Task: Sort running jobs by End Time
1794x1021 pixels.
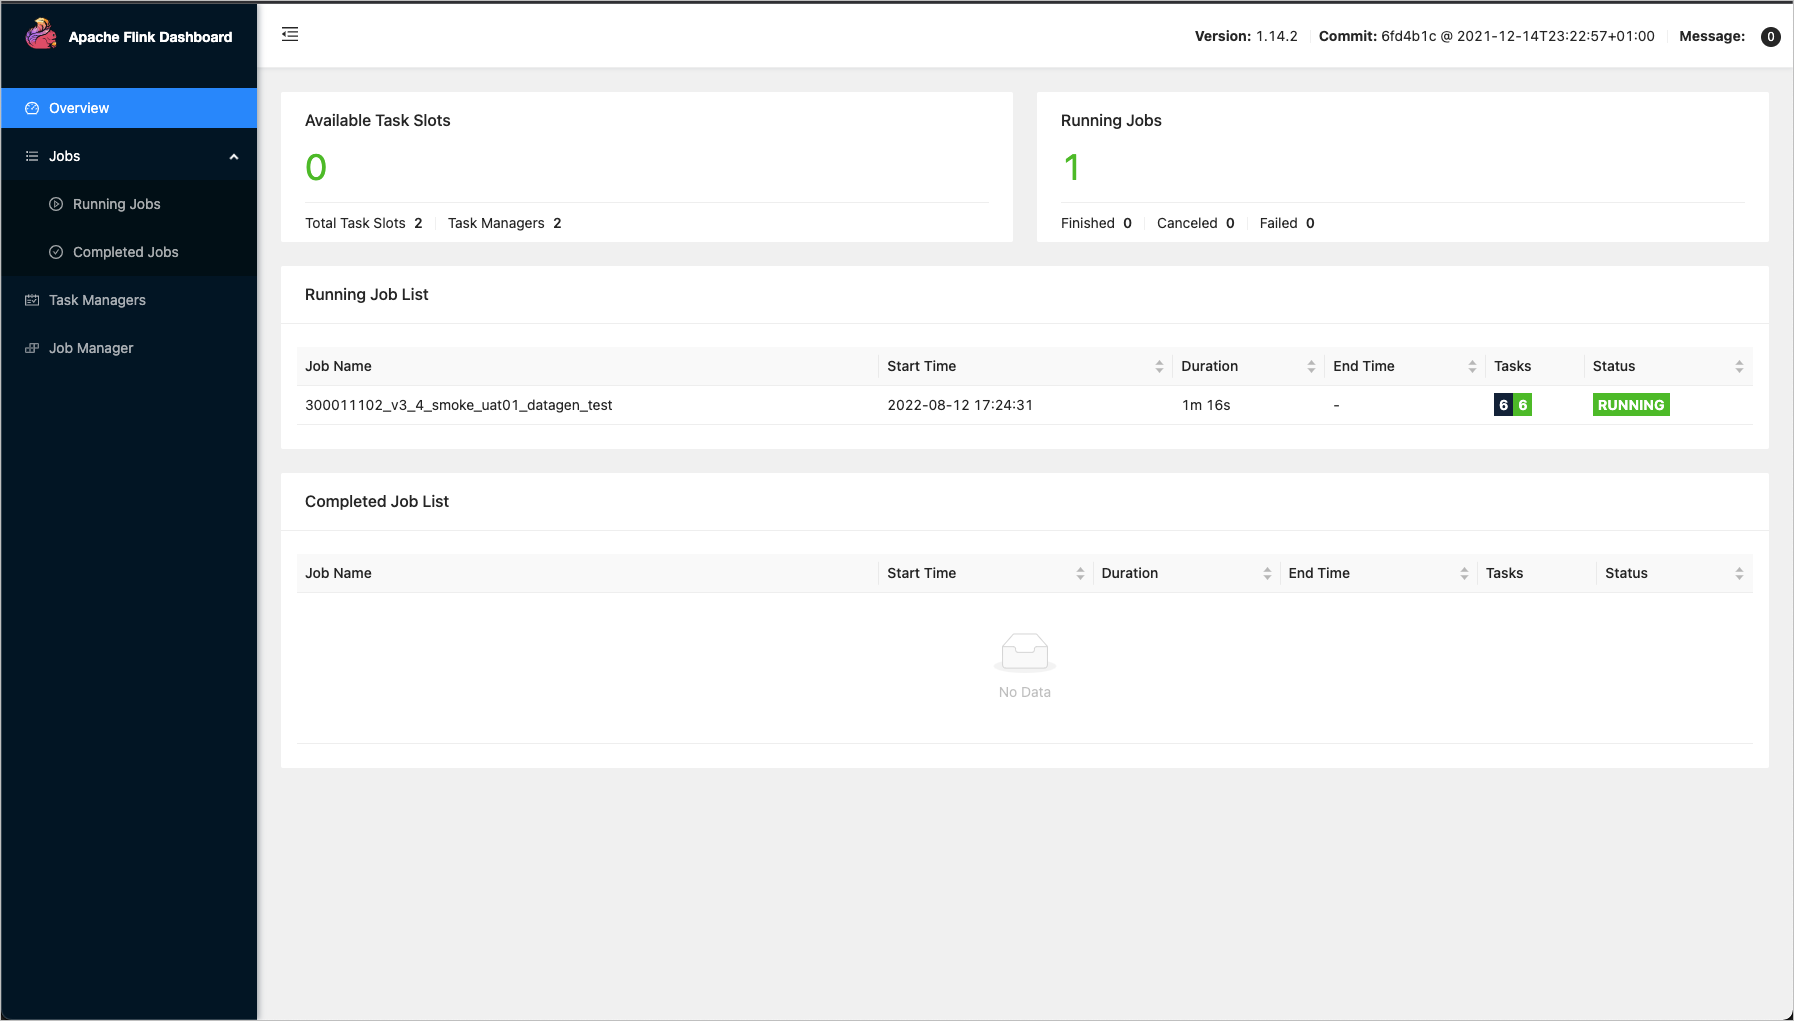Action: click(x=1472, y=367)
